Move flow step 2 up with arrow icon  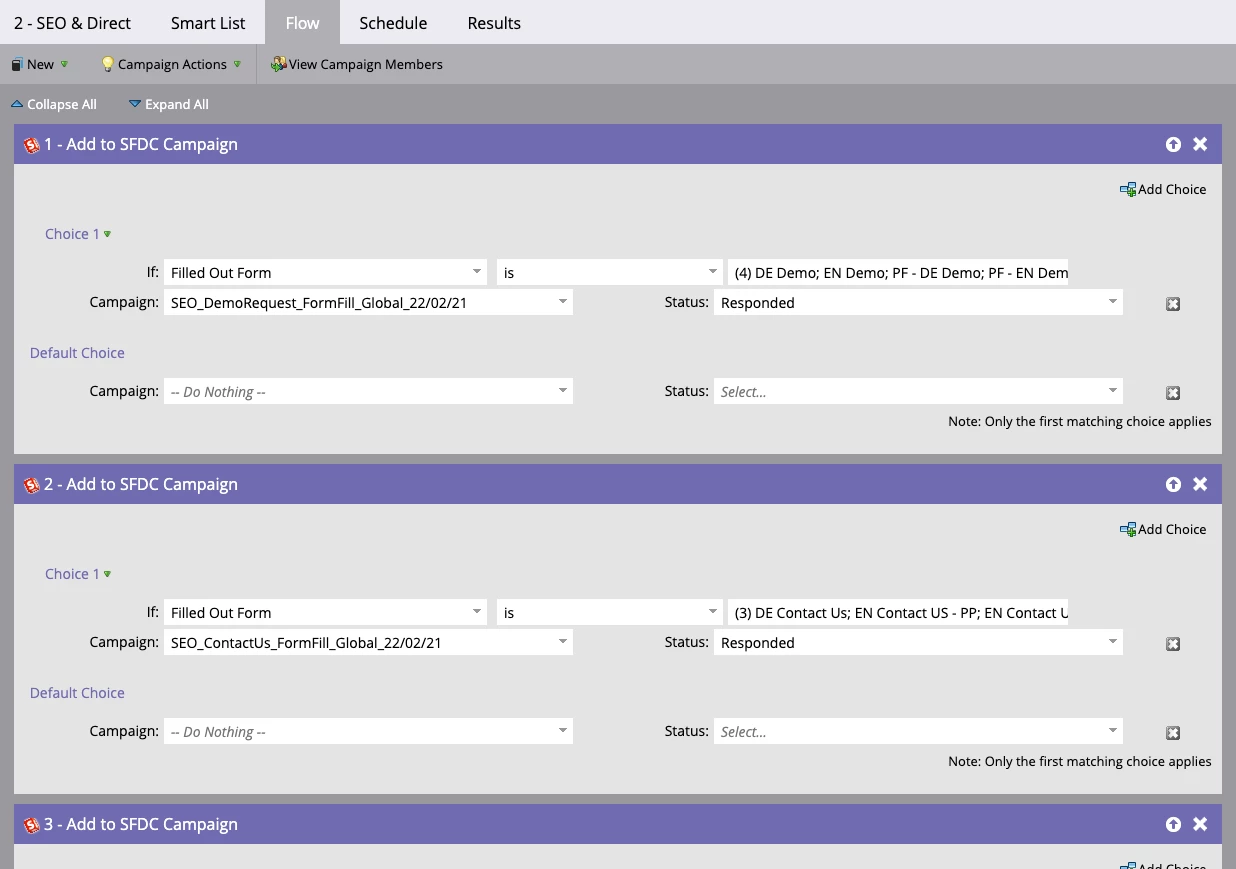[x=1173, y=484]
